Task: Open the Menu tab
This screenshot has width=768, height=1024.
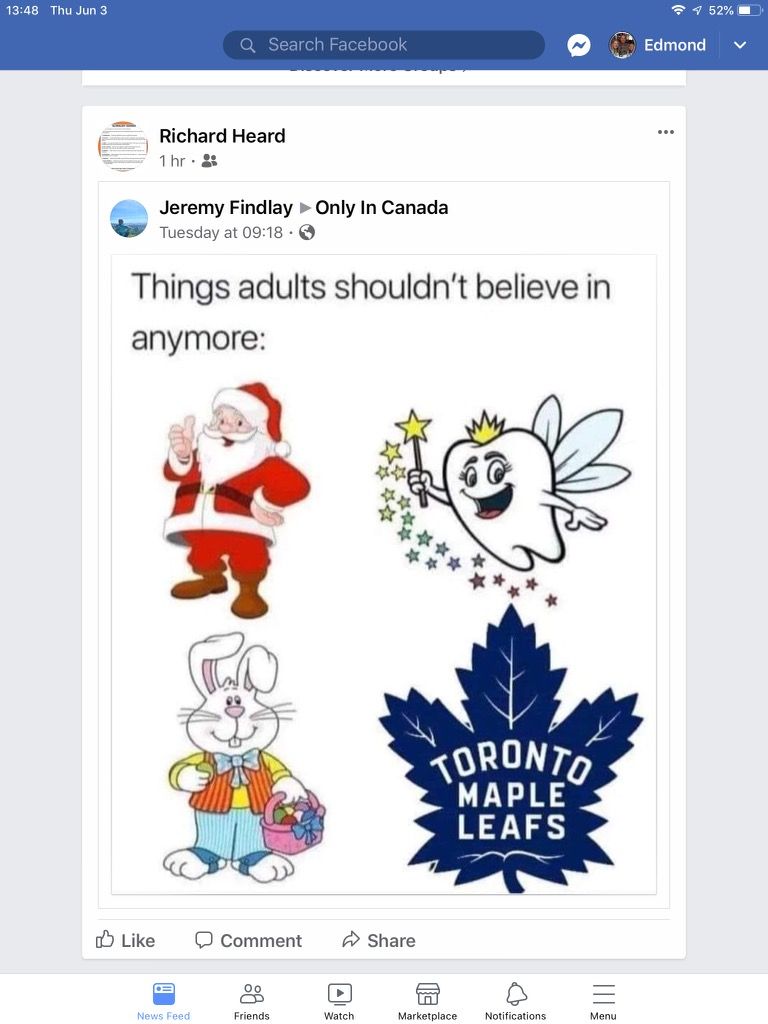Action: pyautogui.click(x=603, y=1000)
